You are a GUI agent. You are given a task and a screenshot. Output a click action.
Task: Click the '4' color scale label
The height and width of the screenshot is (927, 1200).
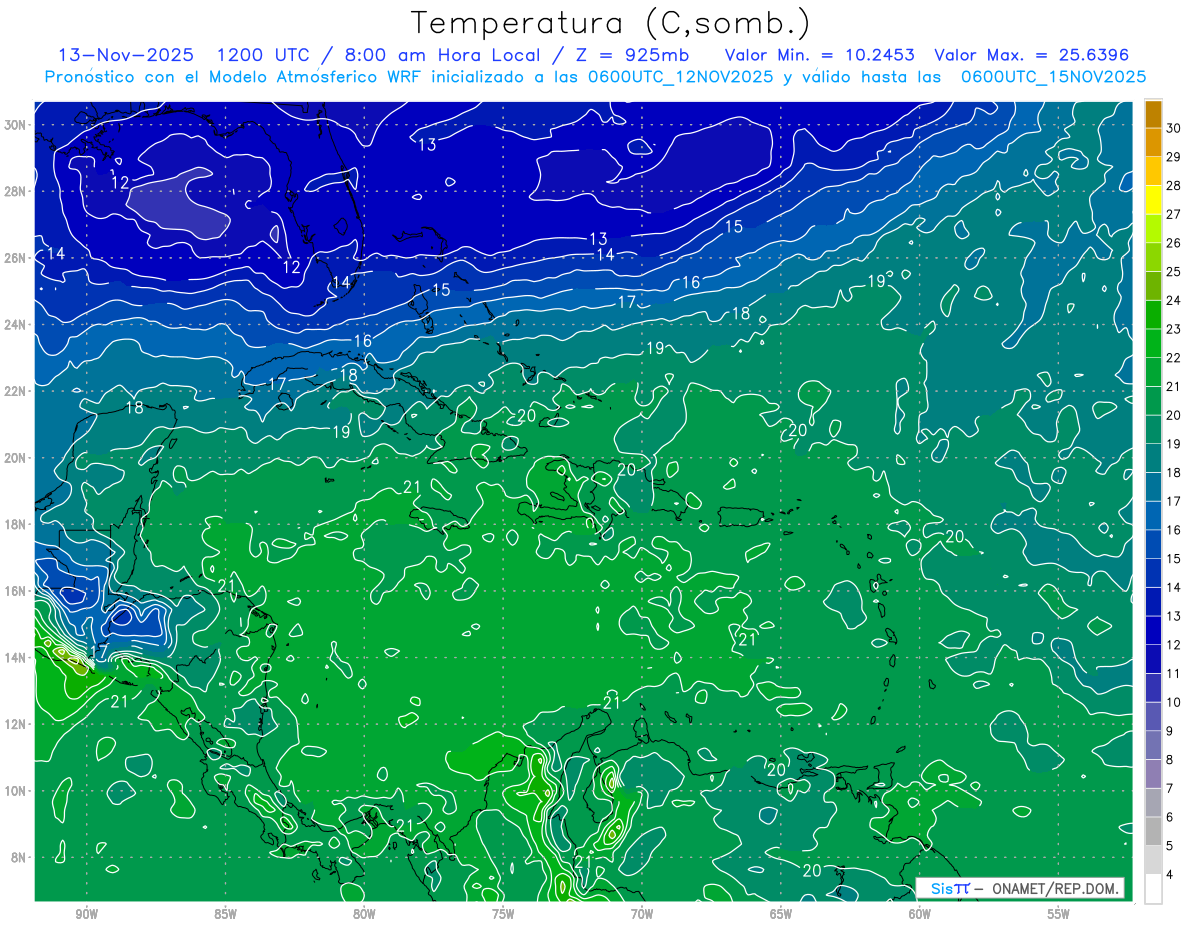click(1171, 875)
